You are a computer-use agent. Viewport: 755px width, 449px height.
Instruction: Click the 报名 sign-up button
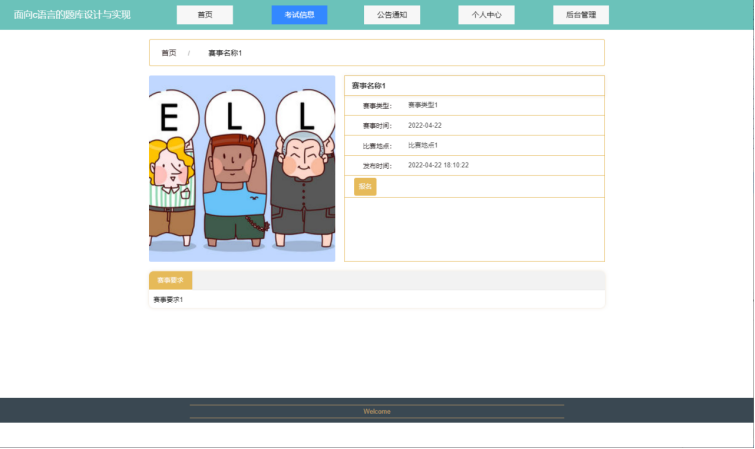[x=365, y=186]
